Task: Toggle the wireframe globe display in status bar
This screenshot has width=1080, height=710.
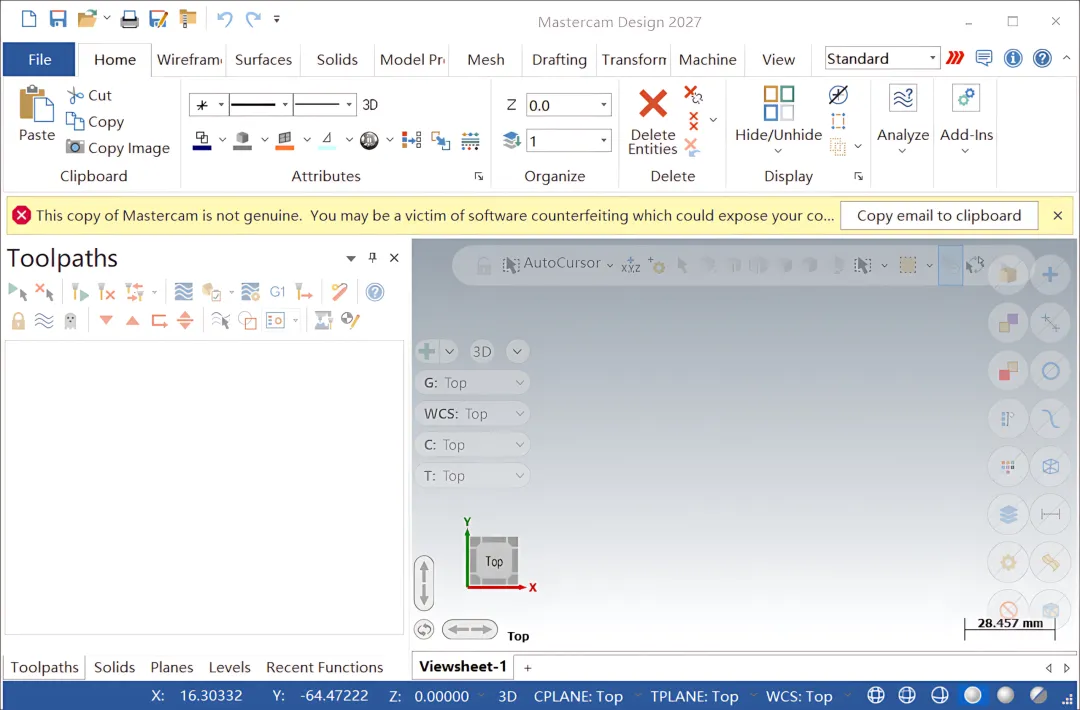Action: 876,696
